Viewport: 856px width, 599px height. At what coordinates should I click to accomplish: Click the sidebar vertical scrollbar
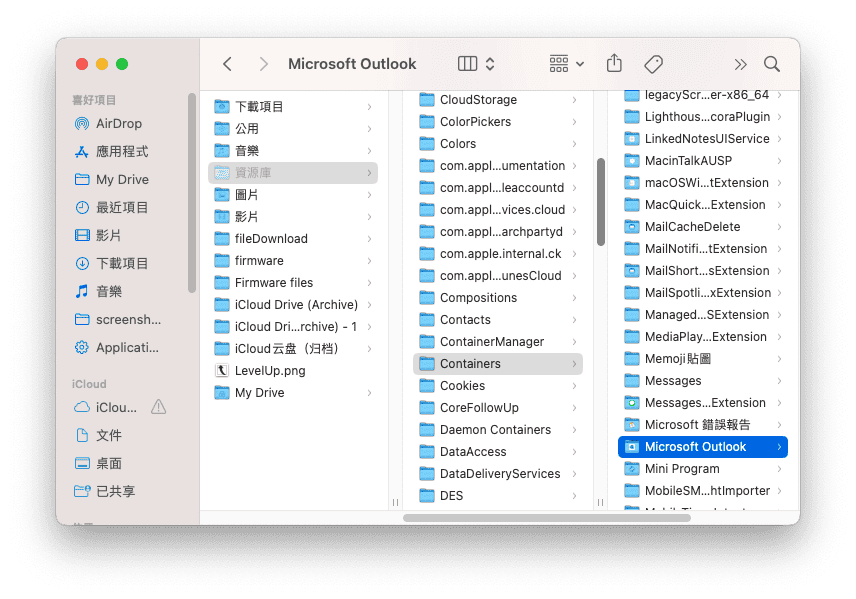(x=192, y=193)
